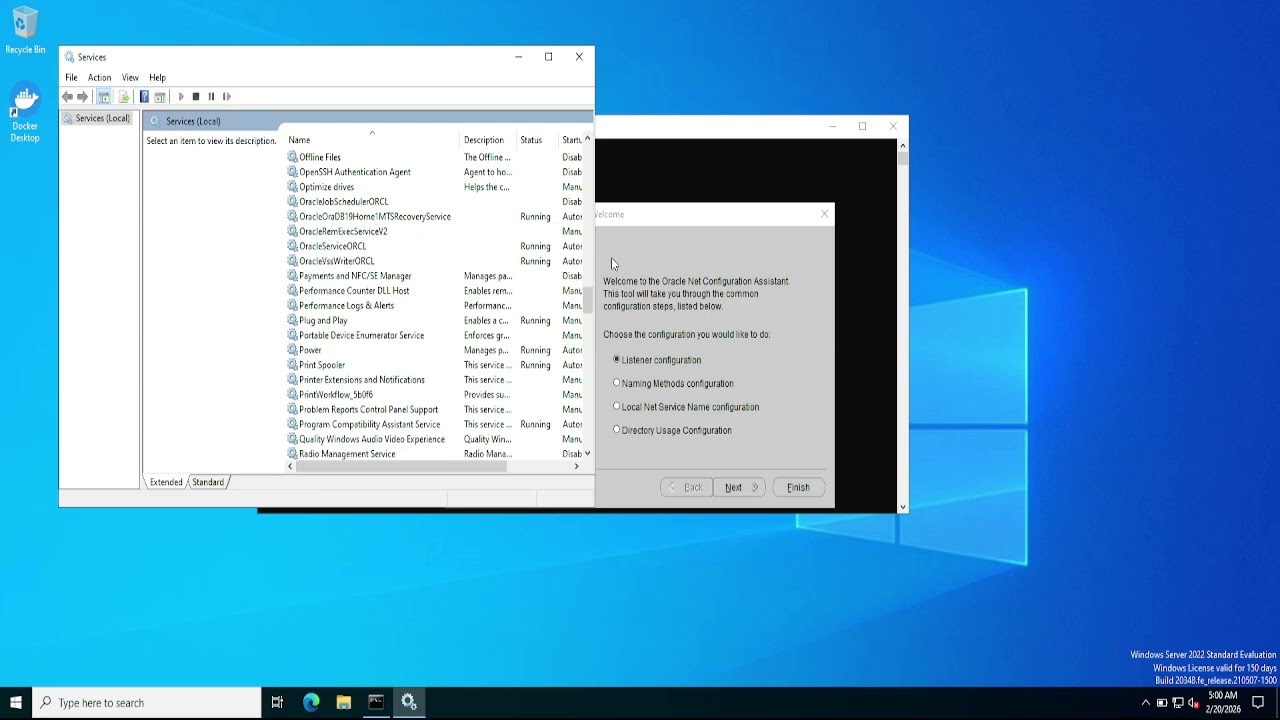This screenshot has width=1280, height=720.
Task: Click the Stop Service square icon
Action: (x=196, y=97)
